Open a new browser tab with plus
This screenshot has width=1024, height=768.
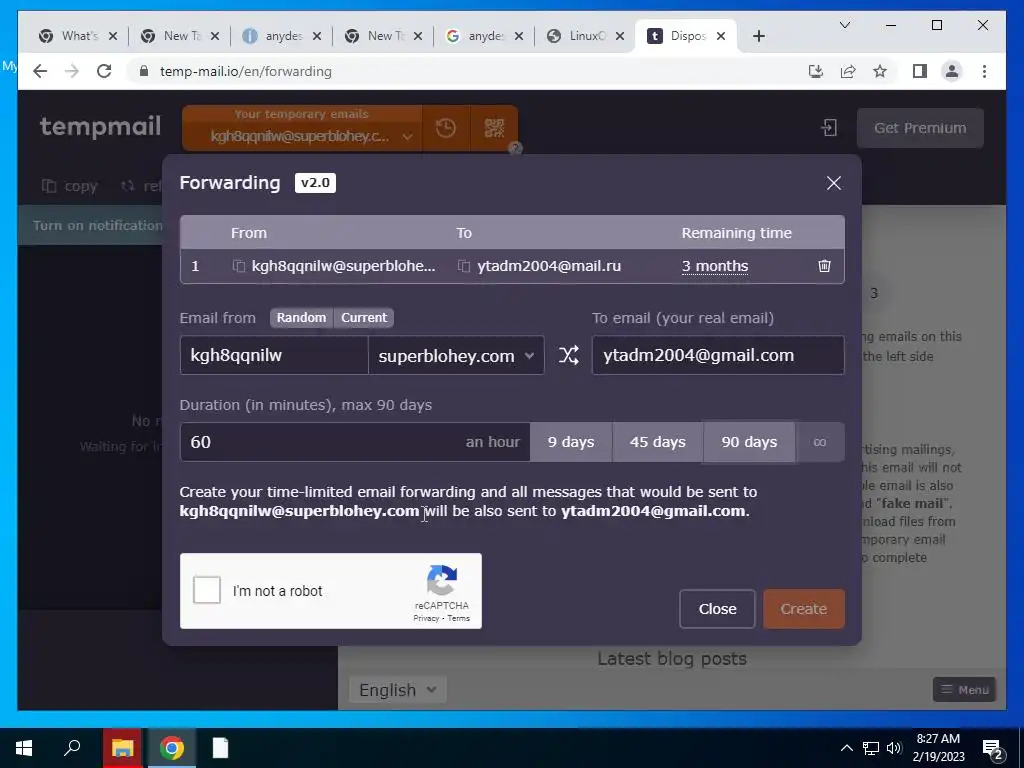[x=758, y=36]
